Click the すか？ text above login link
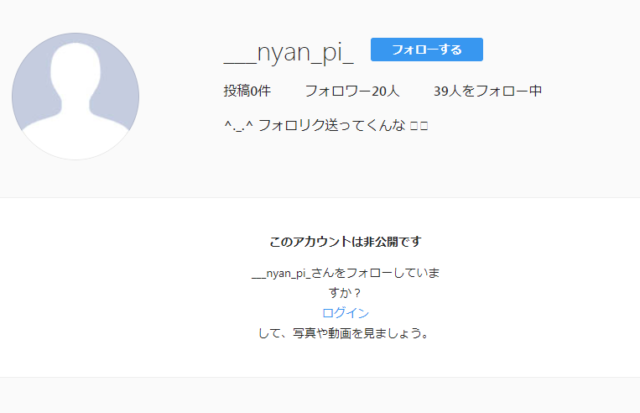Viewport: 640px width, 413px height. [345, 293]
